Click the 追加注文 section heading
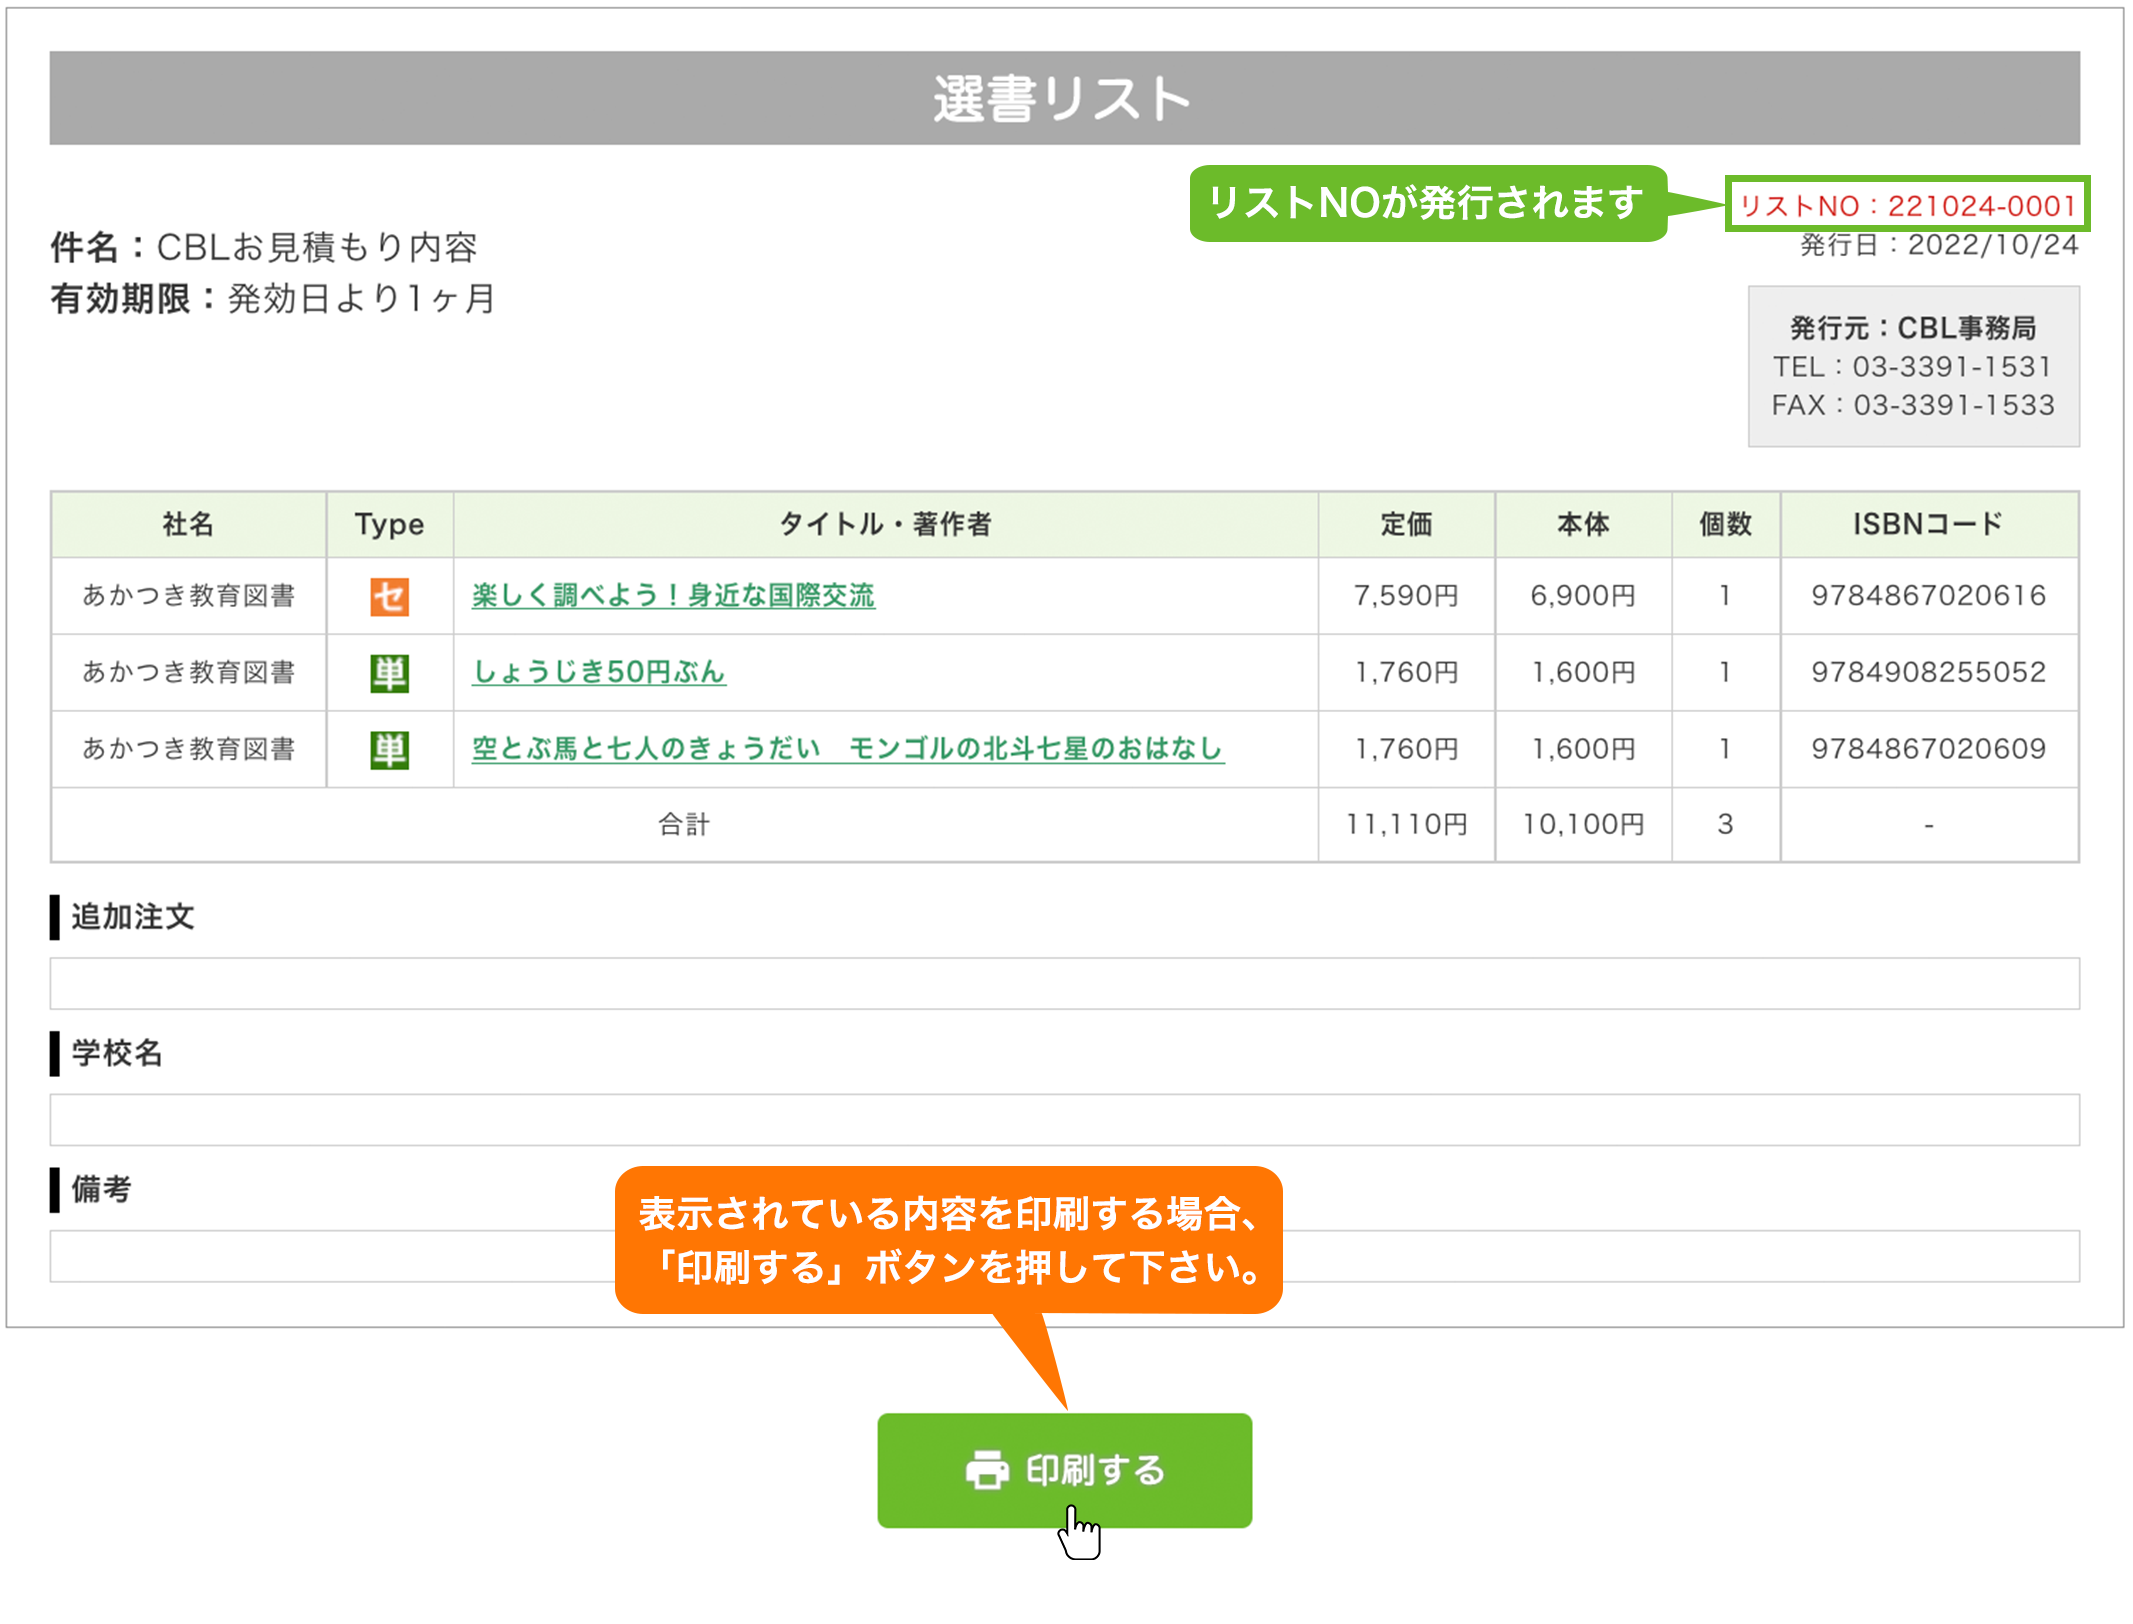Image resolution: width=2133 pixels, height=1624 pixels. click(x=132, y=917)
